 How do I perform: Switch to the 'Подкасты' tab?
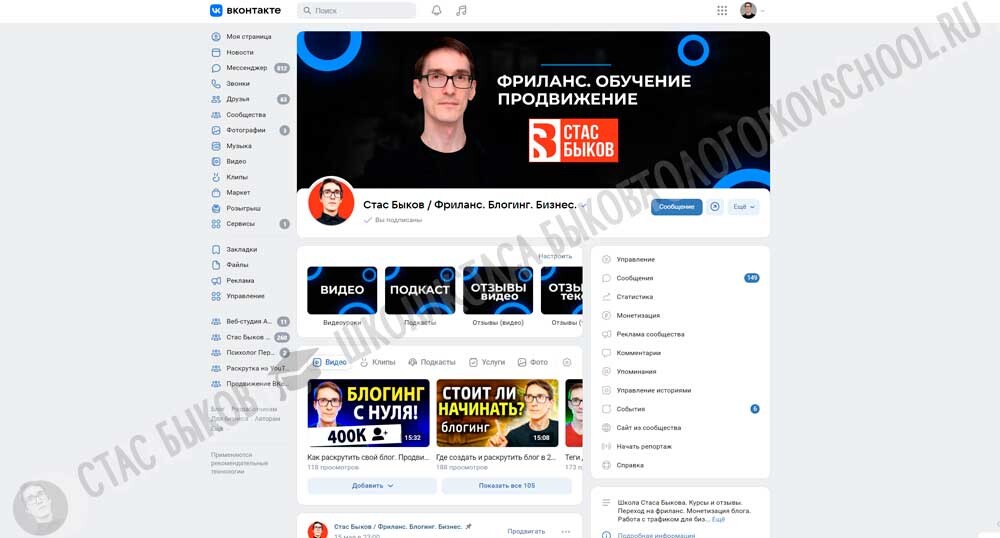431,362
